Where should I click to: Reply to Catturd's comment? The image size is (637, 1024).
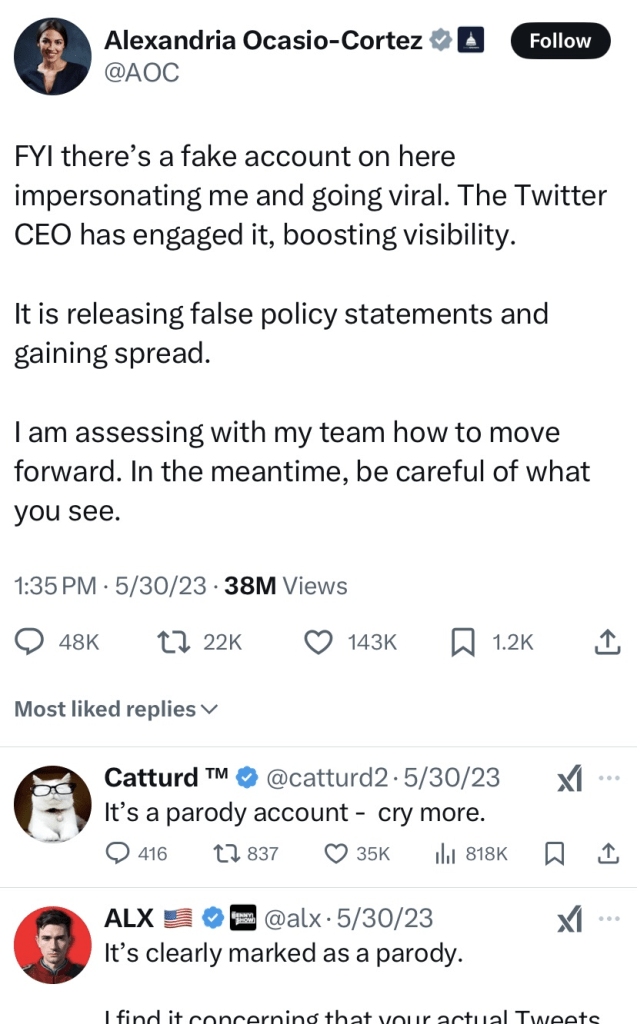118,853
